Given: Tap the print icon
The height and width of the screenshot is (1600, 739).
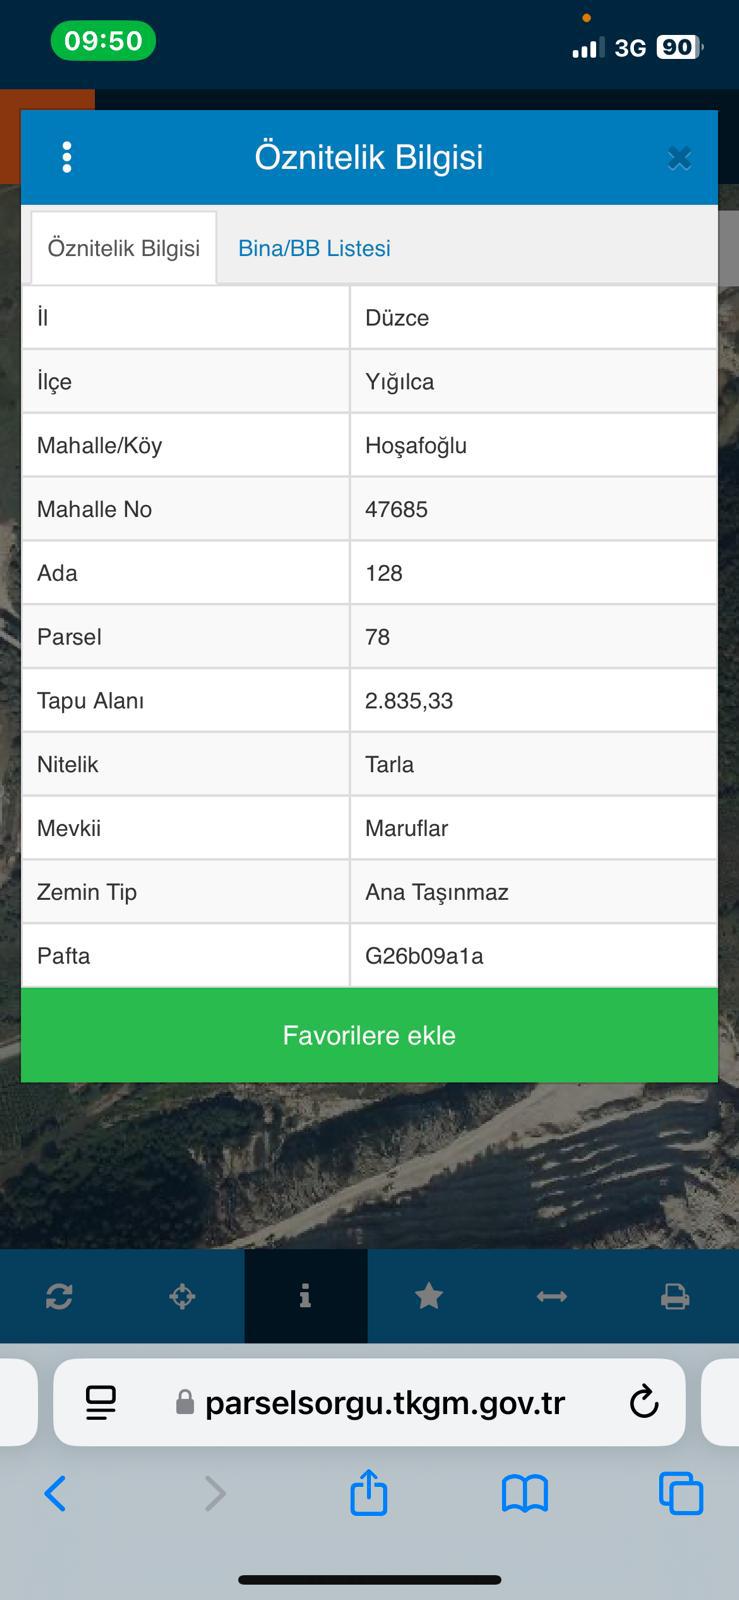Looking at the screenshot, I should tap(675, 1297).
